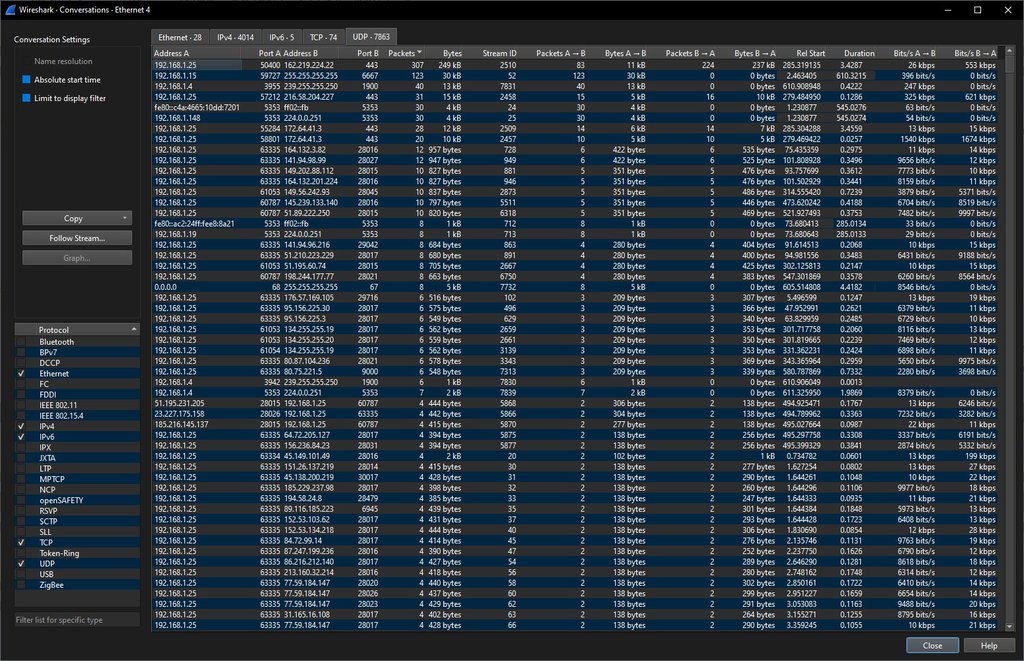
Task: Switch to the Ethernet · 28 tab
Action: pos(180,37)
